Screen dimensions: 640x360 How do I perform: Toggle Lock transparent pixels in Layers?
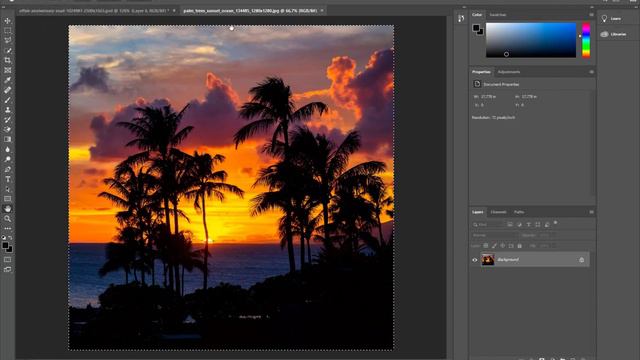tap(486, 246)
